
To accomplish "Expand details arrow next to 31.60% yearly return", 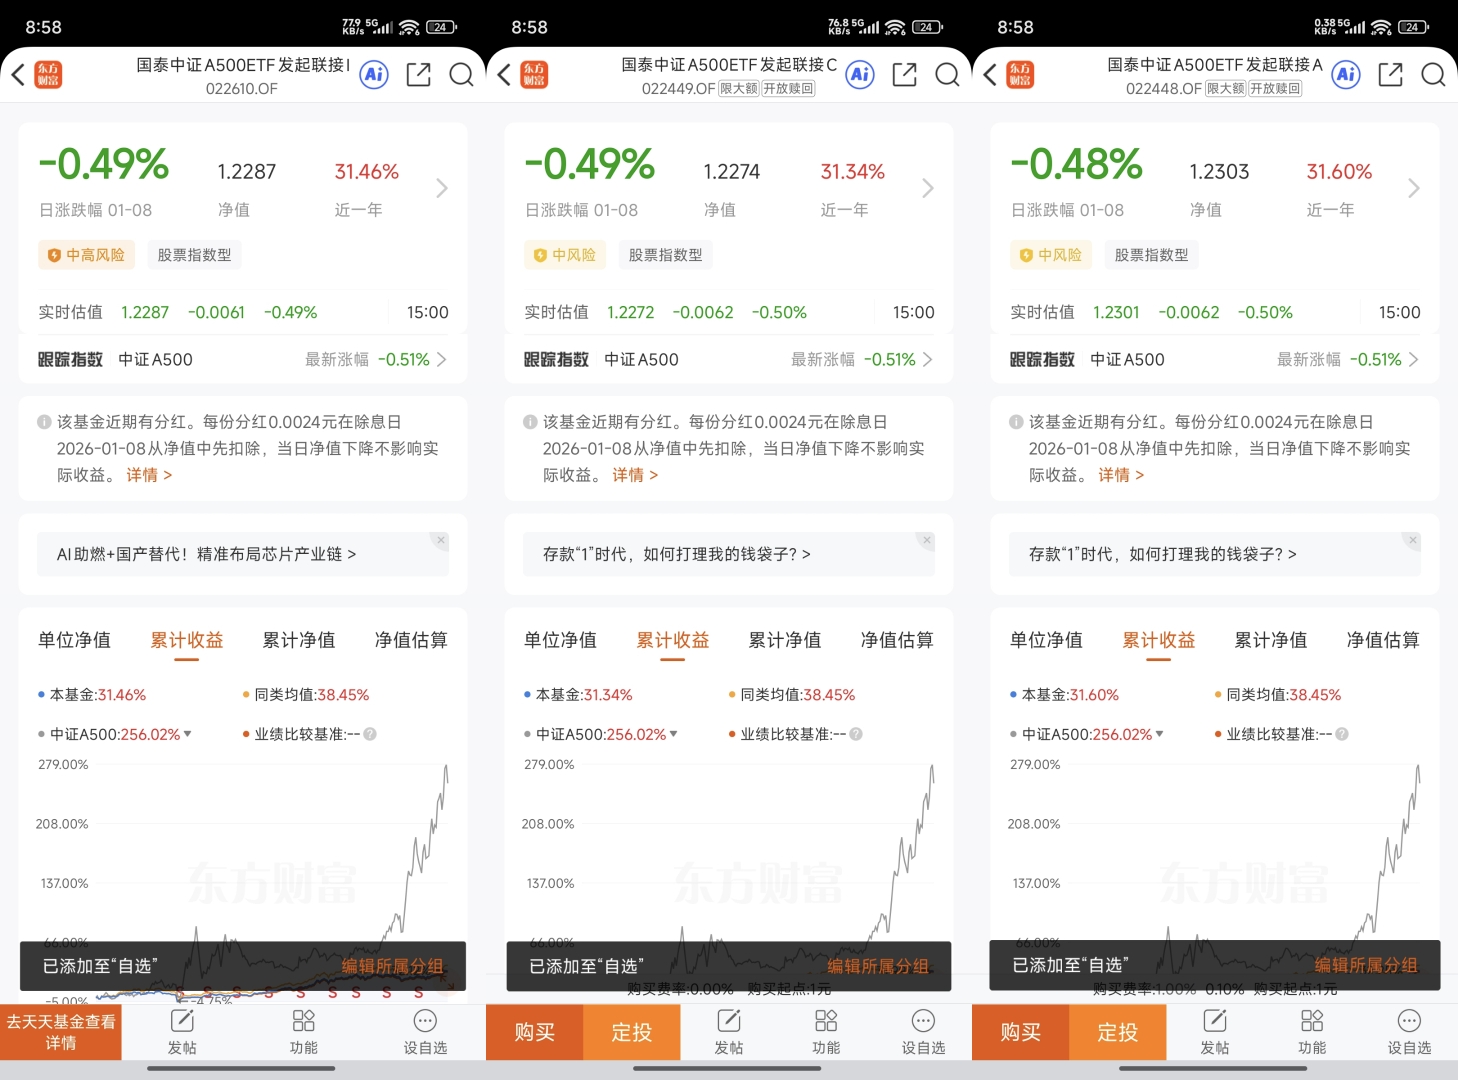I will [x=1414, y=188].
